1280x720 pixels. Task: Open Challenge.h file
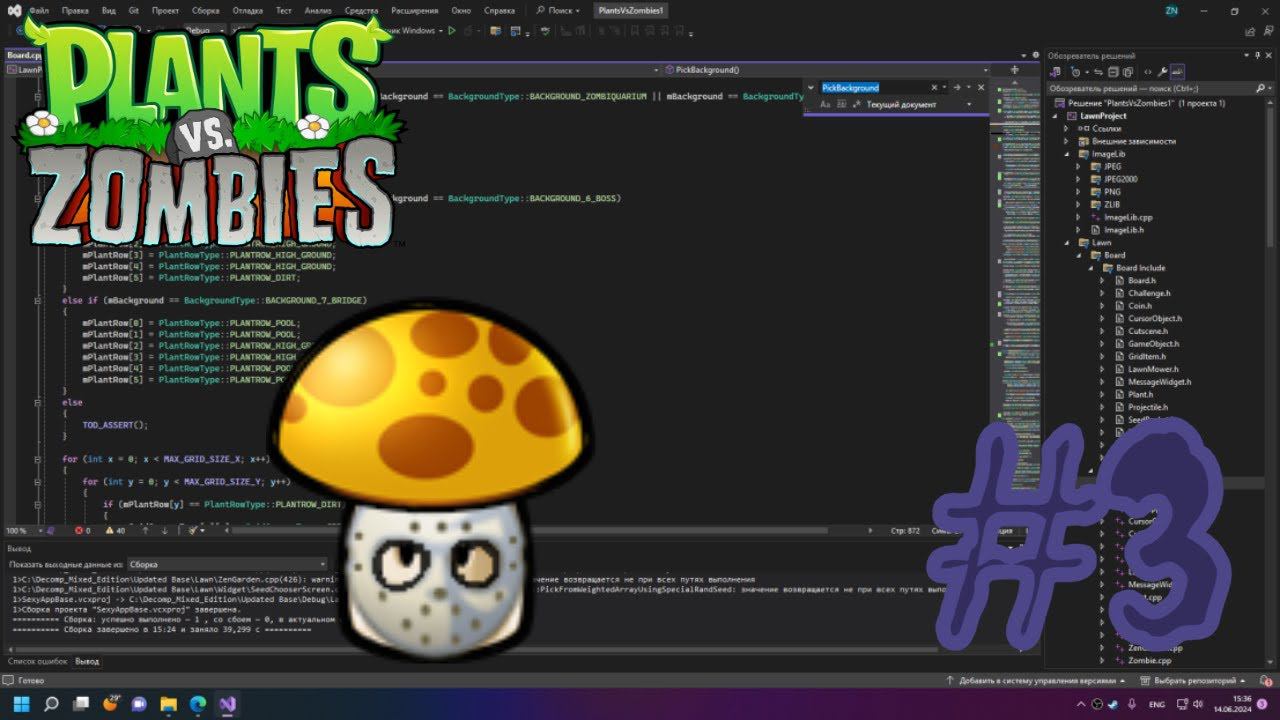pyautogui.click(x=1141, y=293)
